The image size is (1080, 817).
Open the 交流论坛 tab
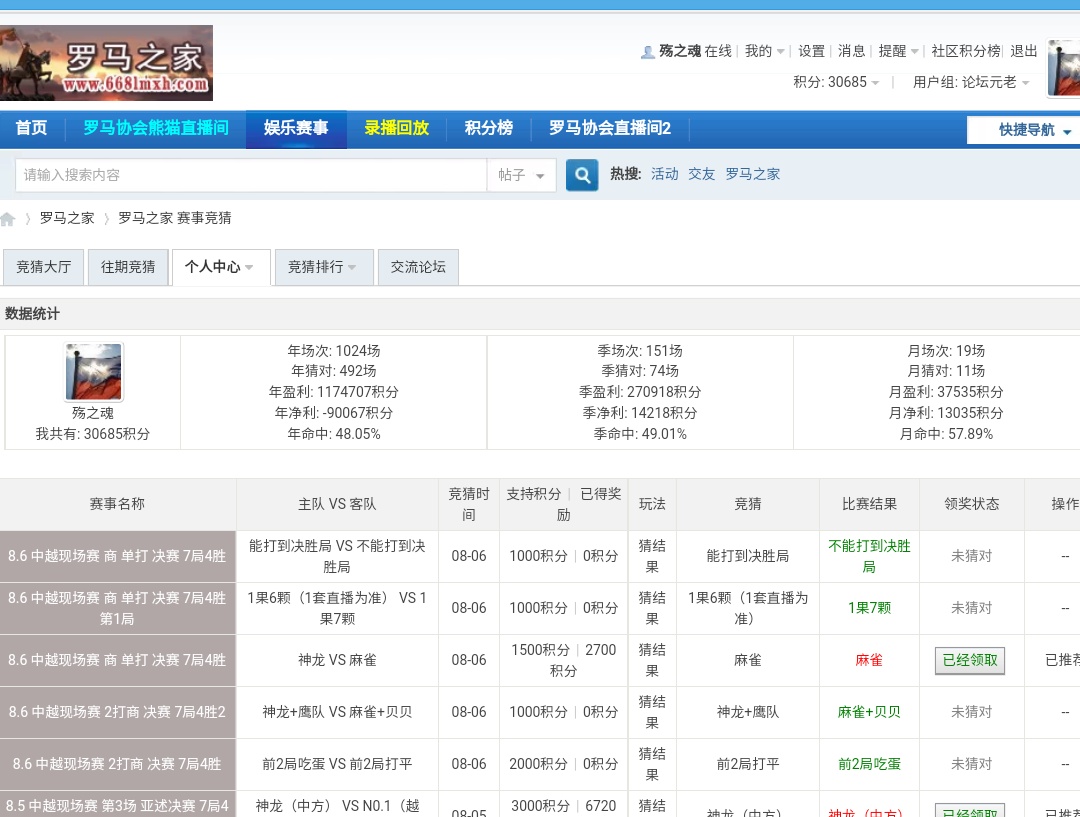pyautogui.click(x=418, y=267)
